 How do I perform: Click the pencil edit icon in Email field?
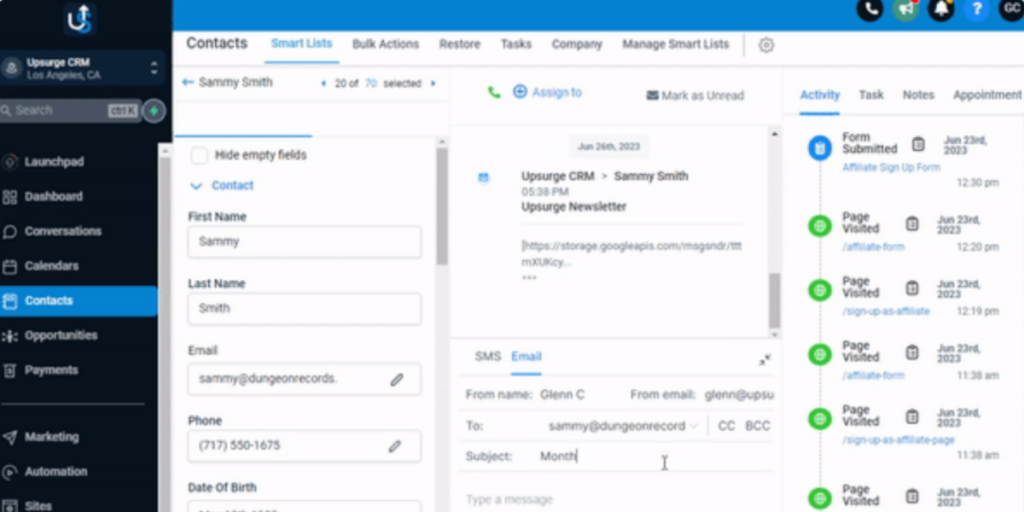click(x=396, y=379)
